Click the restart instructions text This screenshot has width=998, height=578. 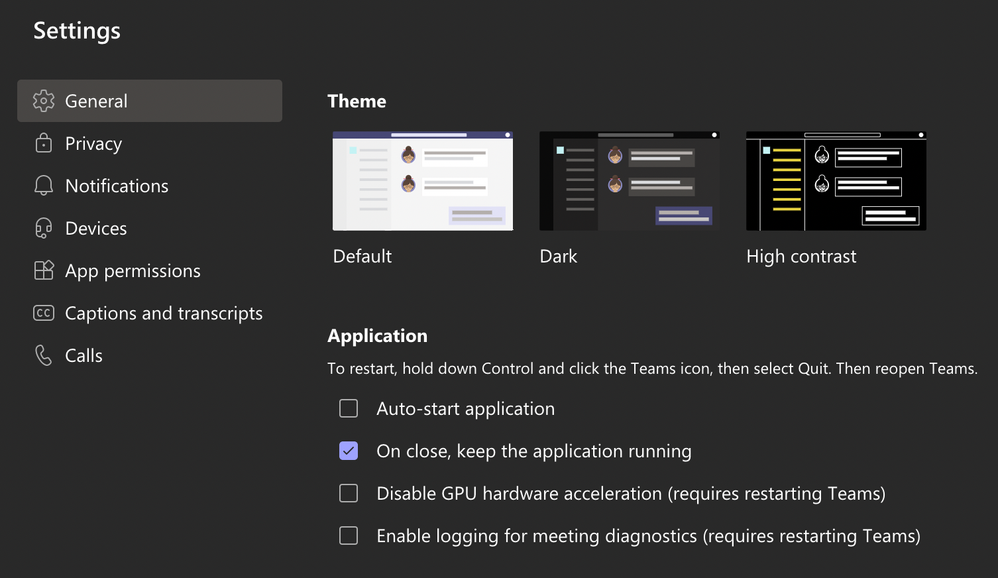(x=652, y=369)
